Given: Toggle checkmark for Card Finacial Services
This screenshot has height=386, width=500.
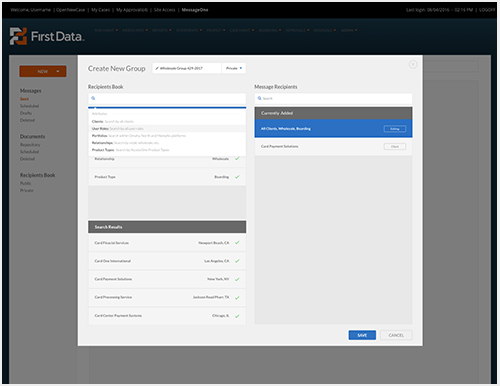Looking at the screenshot, I should pyautogui.click(x=237, y=243).
